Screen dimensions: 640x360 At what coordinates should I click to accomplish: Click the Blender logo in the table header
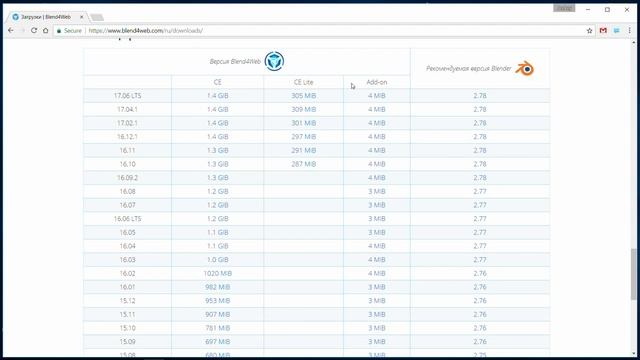(x=524, y=68)
